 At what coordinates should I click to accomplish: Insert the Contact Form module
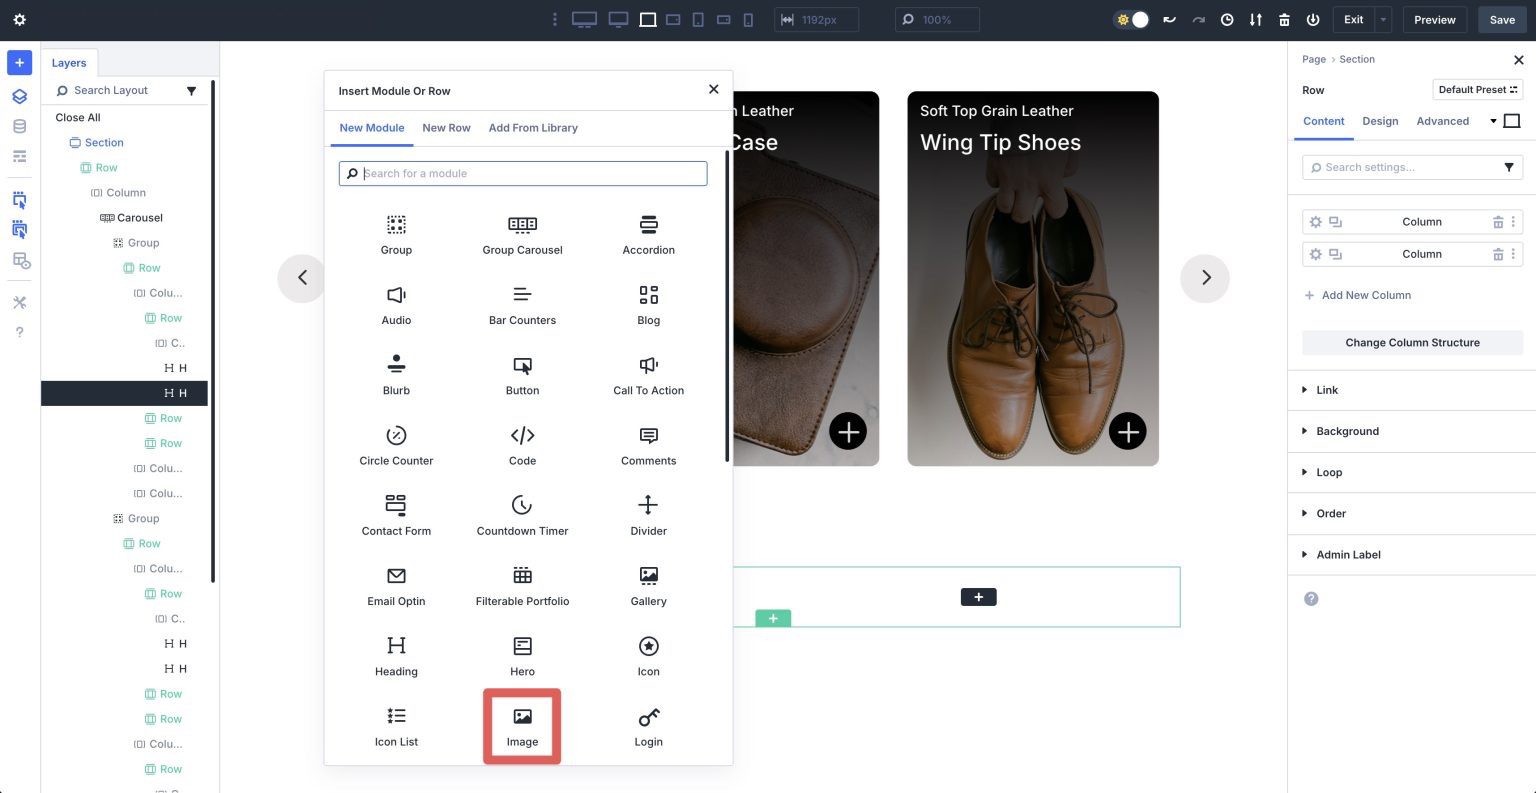(x=396, y=515)
